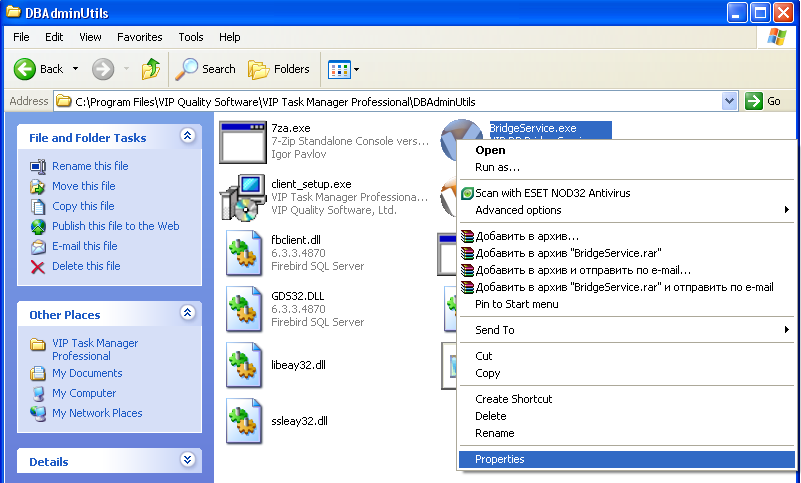The image size is (801, 483).
Task: Click the libeay32.dll file icon
Action: (x=243, y=365)
